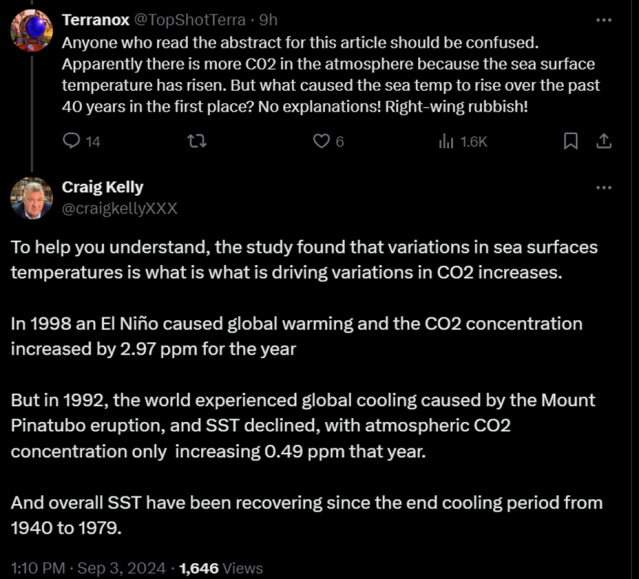The image size is (639, 579).
Task: Reply to Terranox's tweet
Action: click(71, 142)
